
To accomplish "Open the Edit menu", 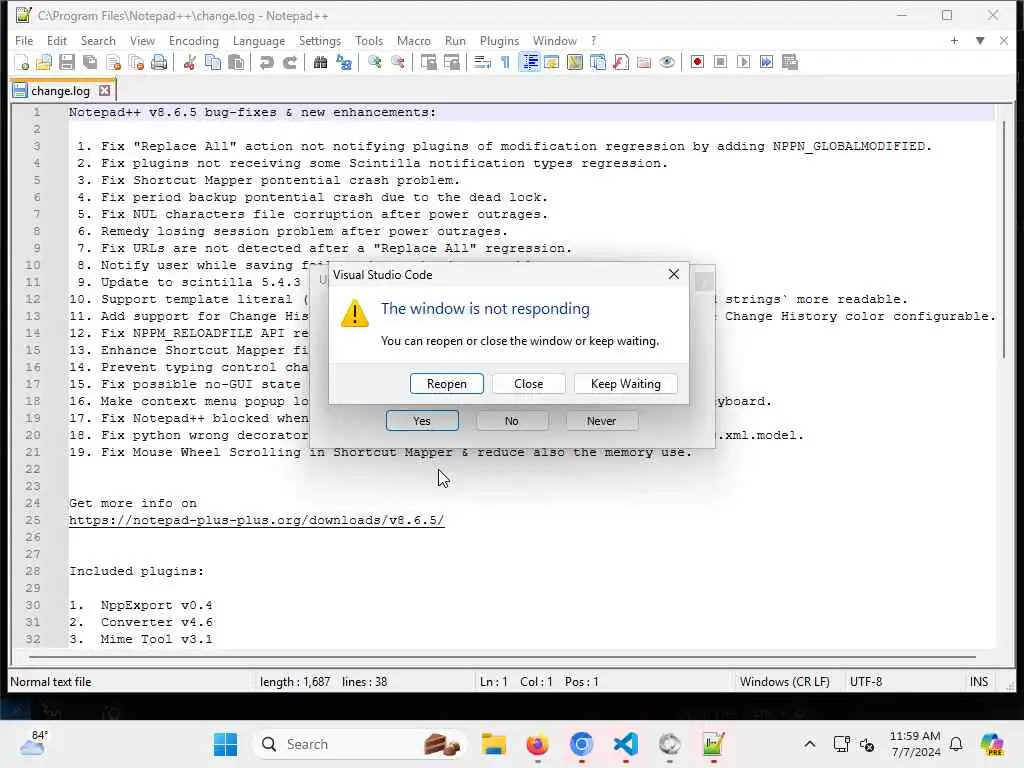I will click(57, 40).
